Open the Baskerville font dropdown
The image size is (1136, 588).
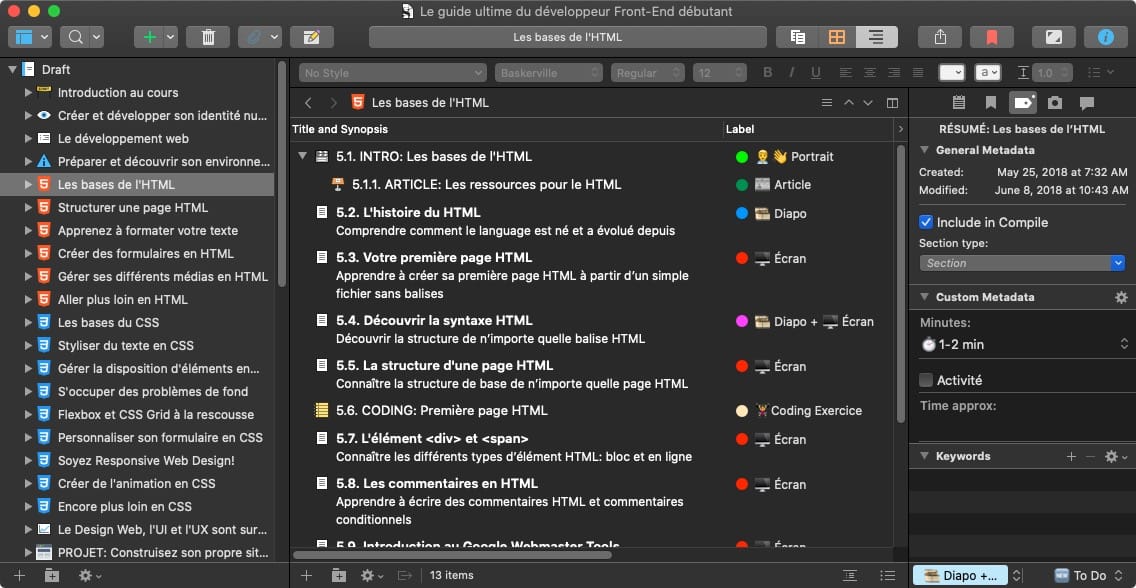click(x=548, y=72)
